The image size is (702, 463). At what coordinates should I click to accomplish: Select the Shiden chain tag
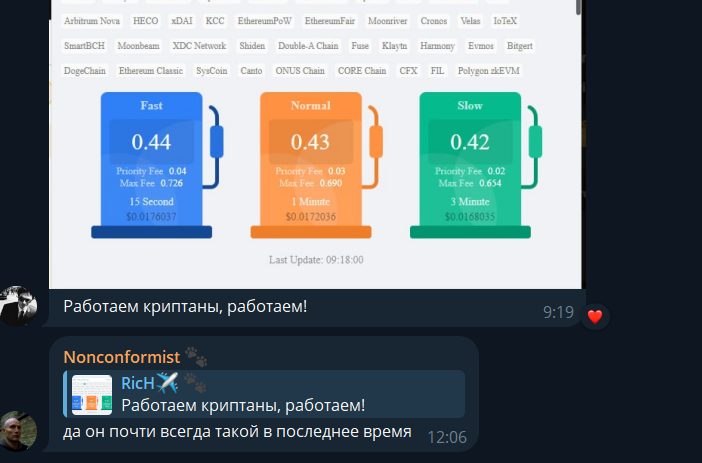point(252,46)
